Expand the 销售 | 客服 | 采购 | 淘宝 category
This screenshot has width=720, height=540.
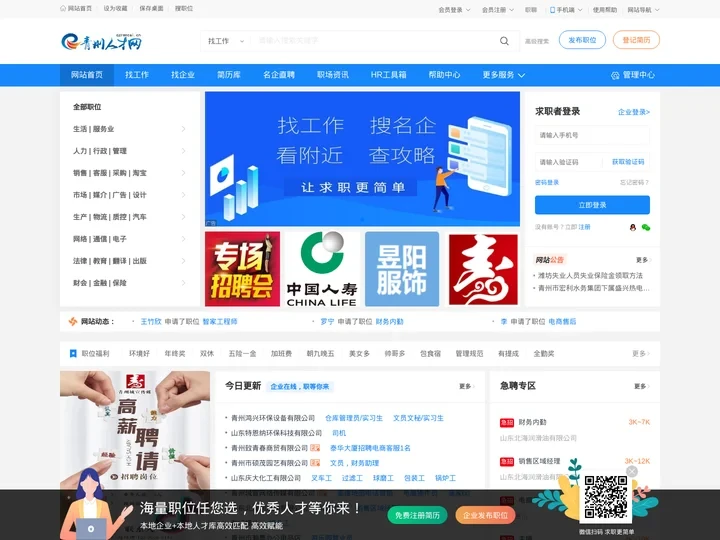tap(129, 173)
